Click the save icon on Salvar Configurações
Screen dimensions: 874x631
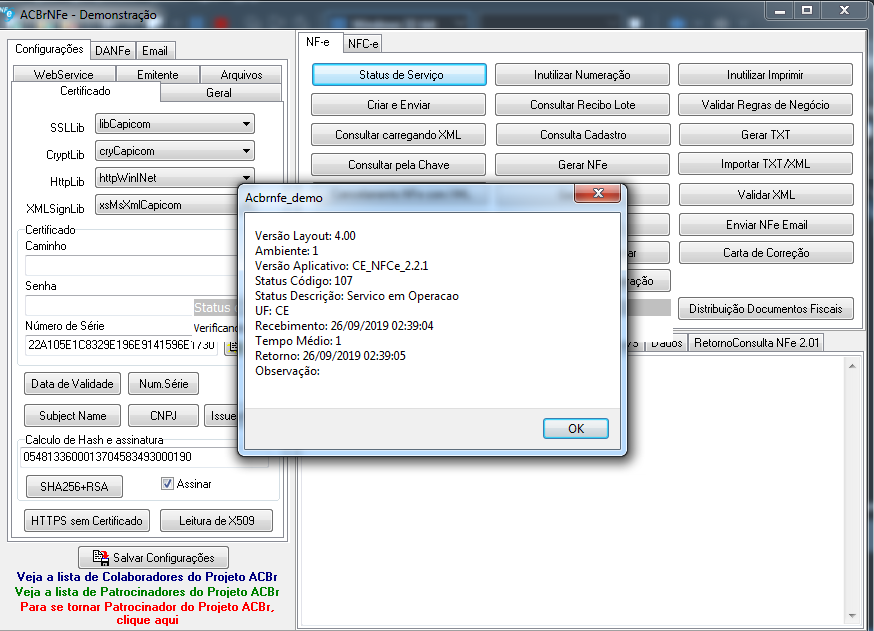click(101, 557)
